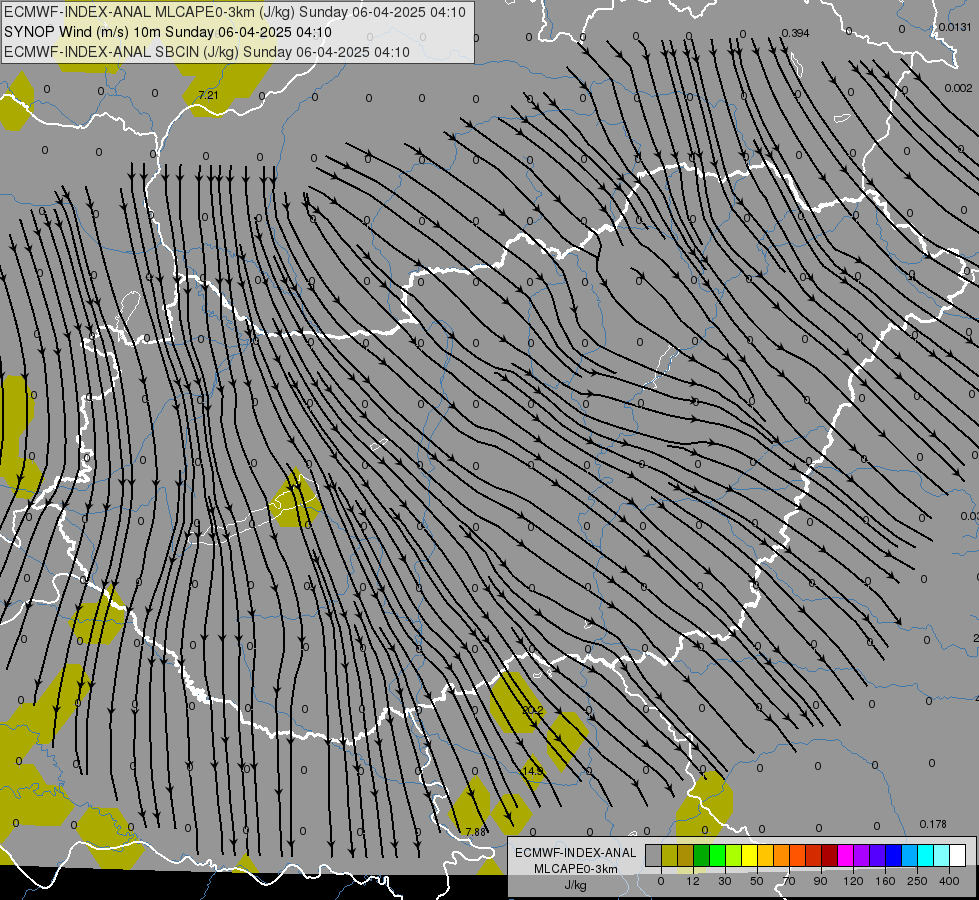The width and height of the screenshot is (979, 900).
Task: Click the legend tick label 30
Action: (724, 881)
